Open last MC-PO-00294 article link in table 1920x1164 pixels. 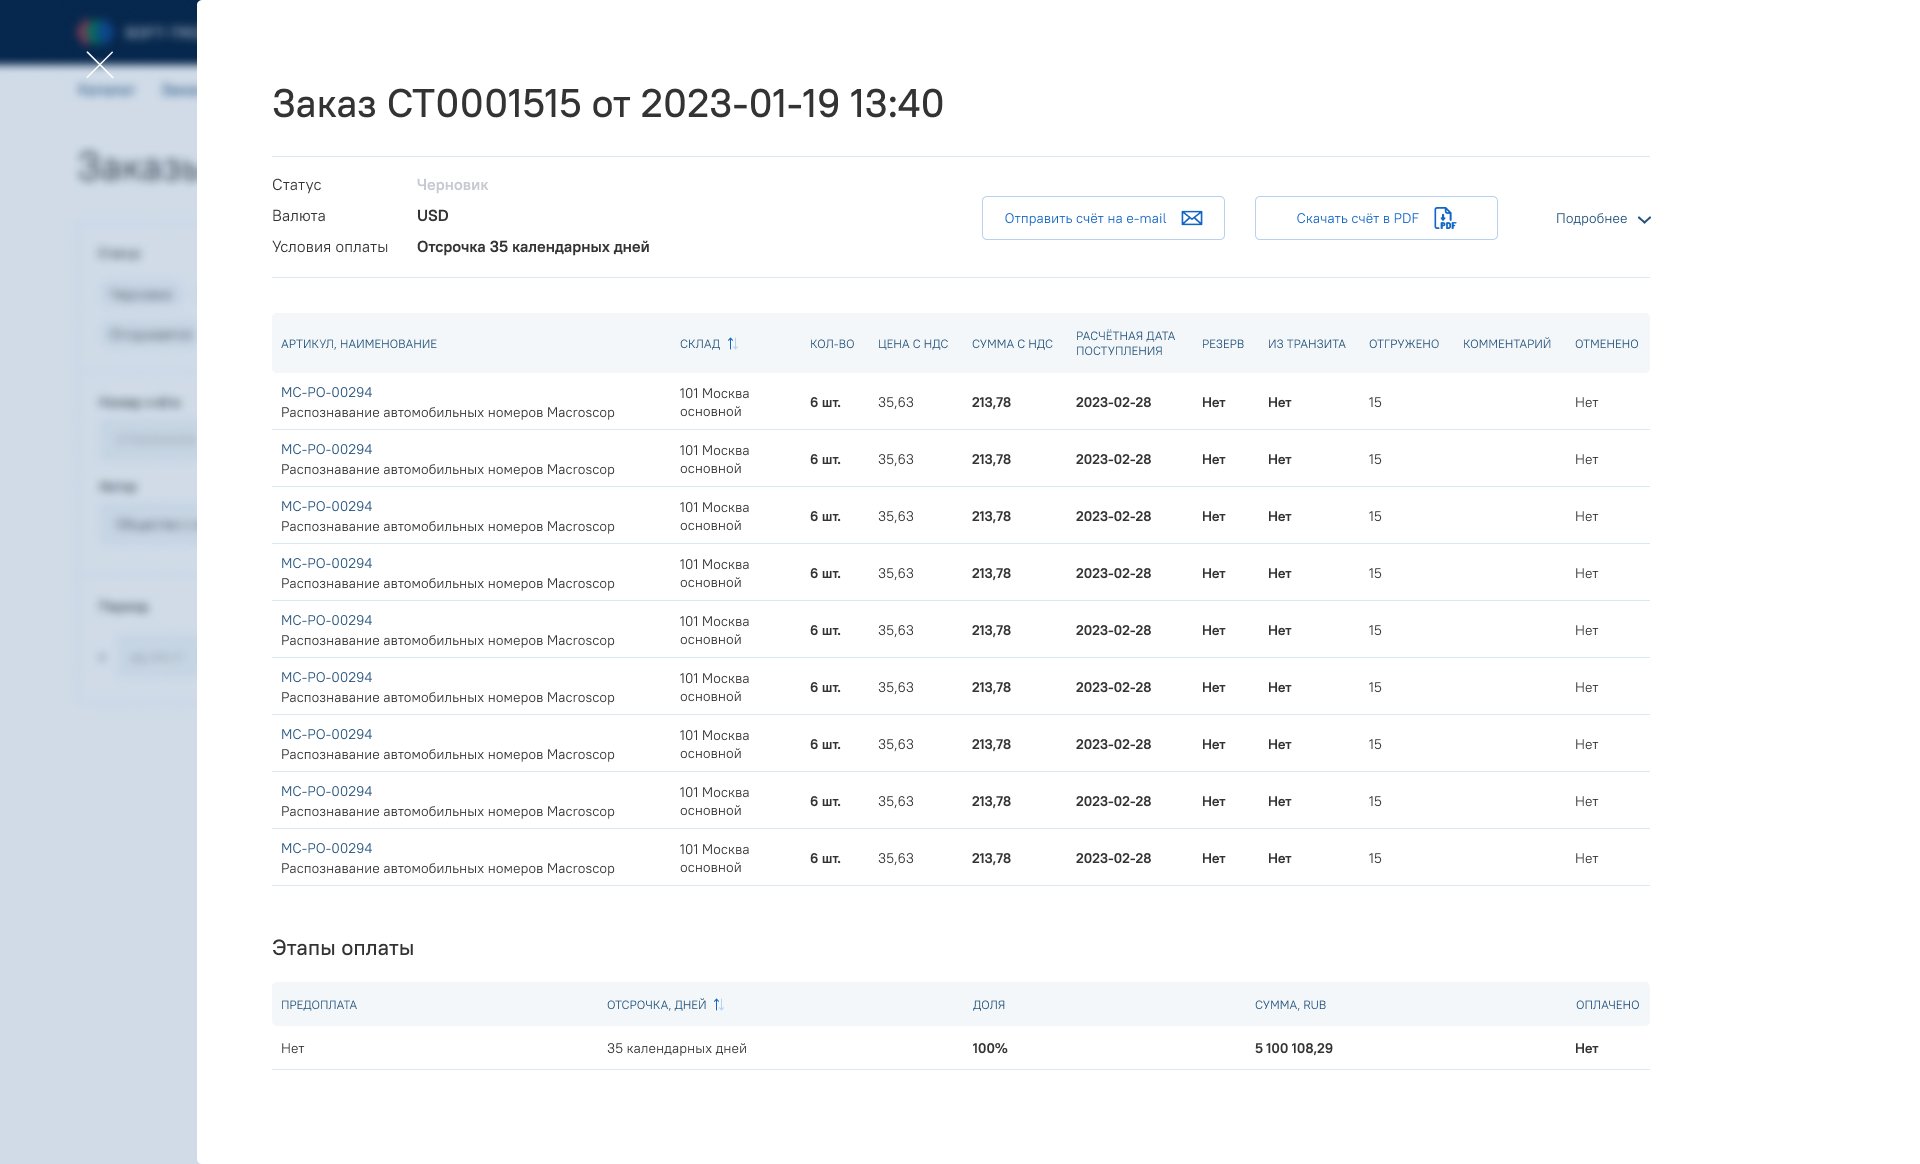pyautogui.click(x=326, y=848)
